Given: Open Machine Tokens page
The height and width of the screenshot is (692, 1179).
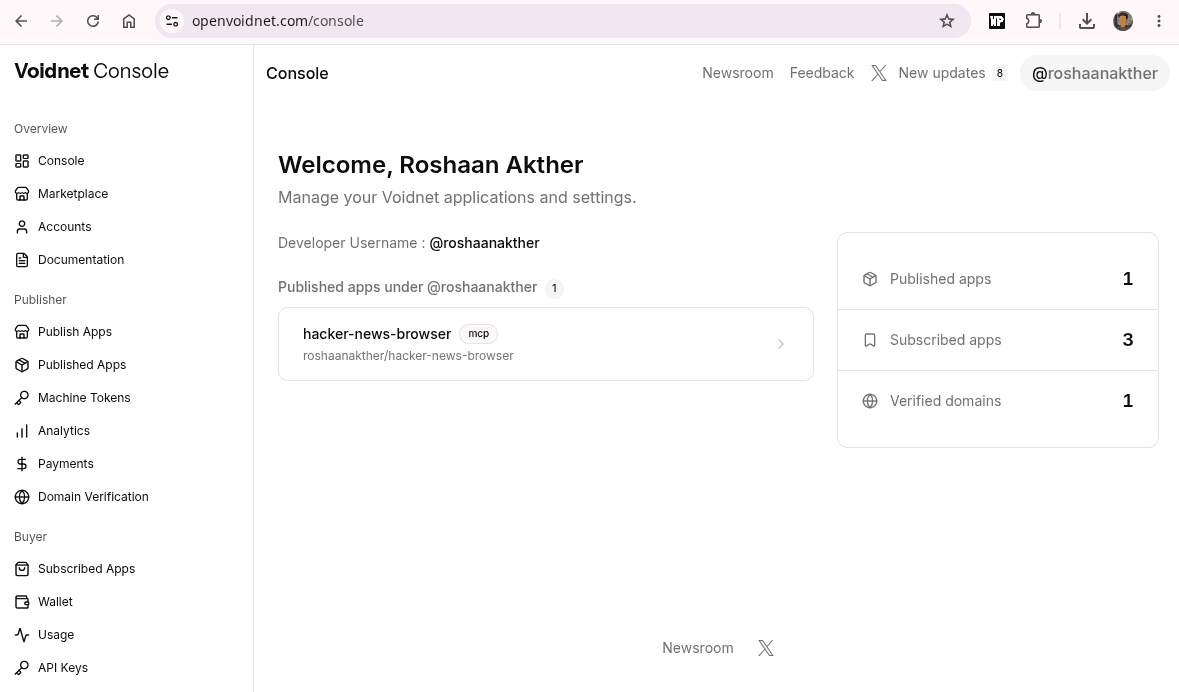Looking at the screenshot, I should pos(73,398).
